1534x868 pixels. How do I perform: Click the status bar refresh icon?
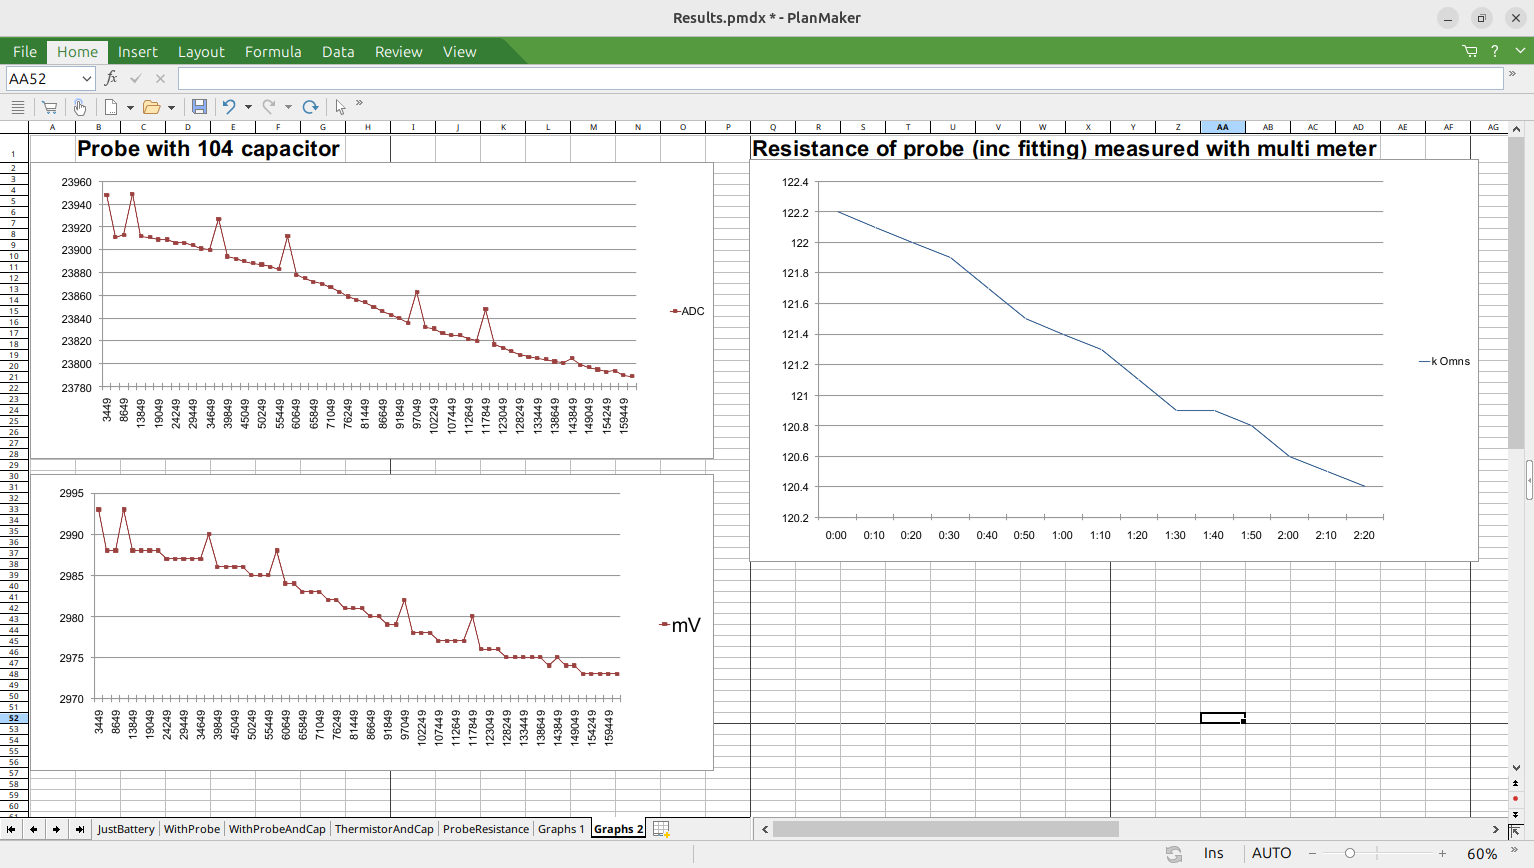click(1174, 853)
